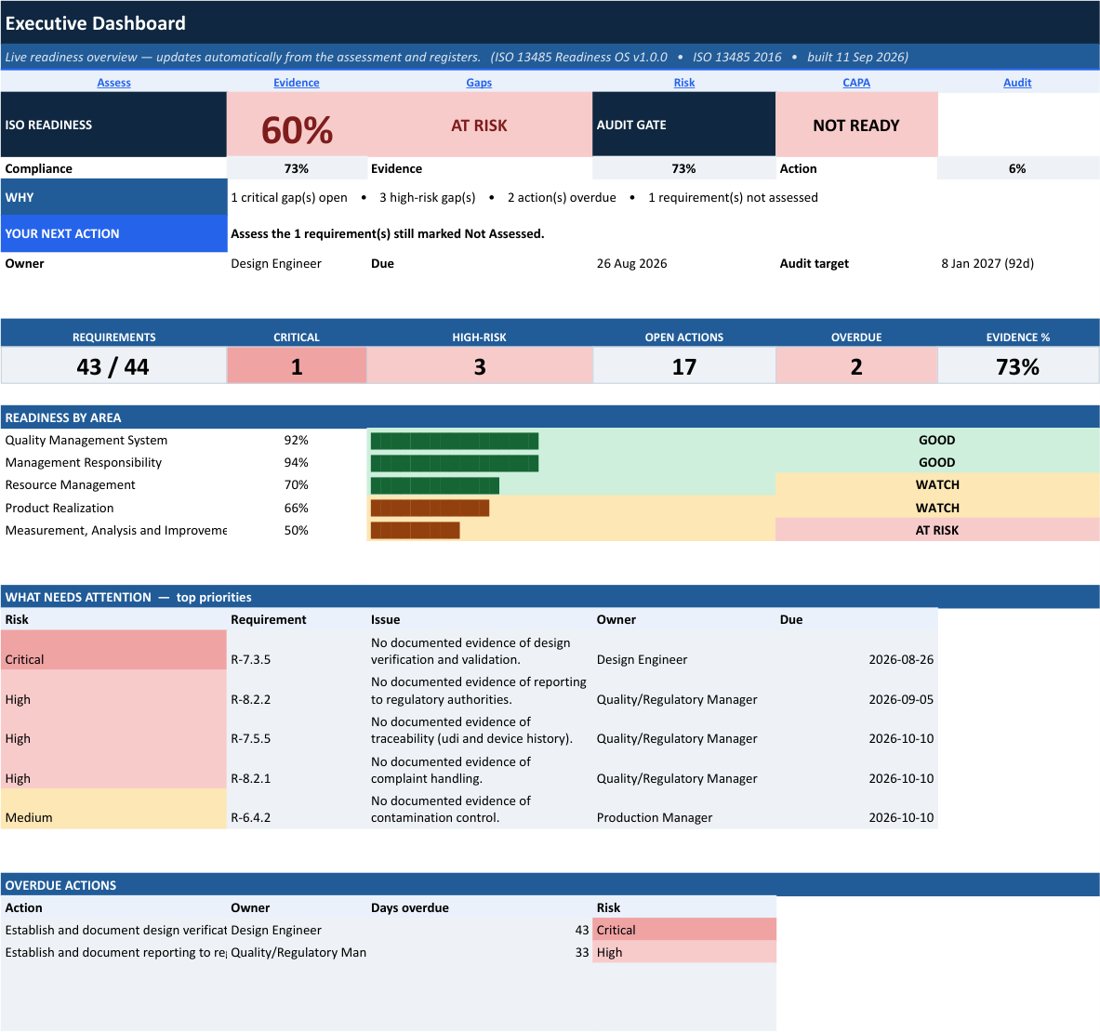Select requirement R-8.2.1 cell
This screenshot has height=1032, width=1100.
(297, 769)
